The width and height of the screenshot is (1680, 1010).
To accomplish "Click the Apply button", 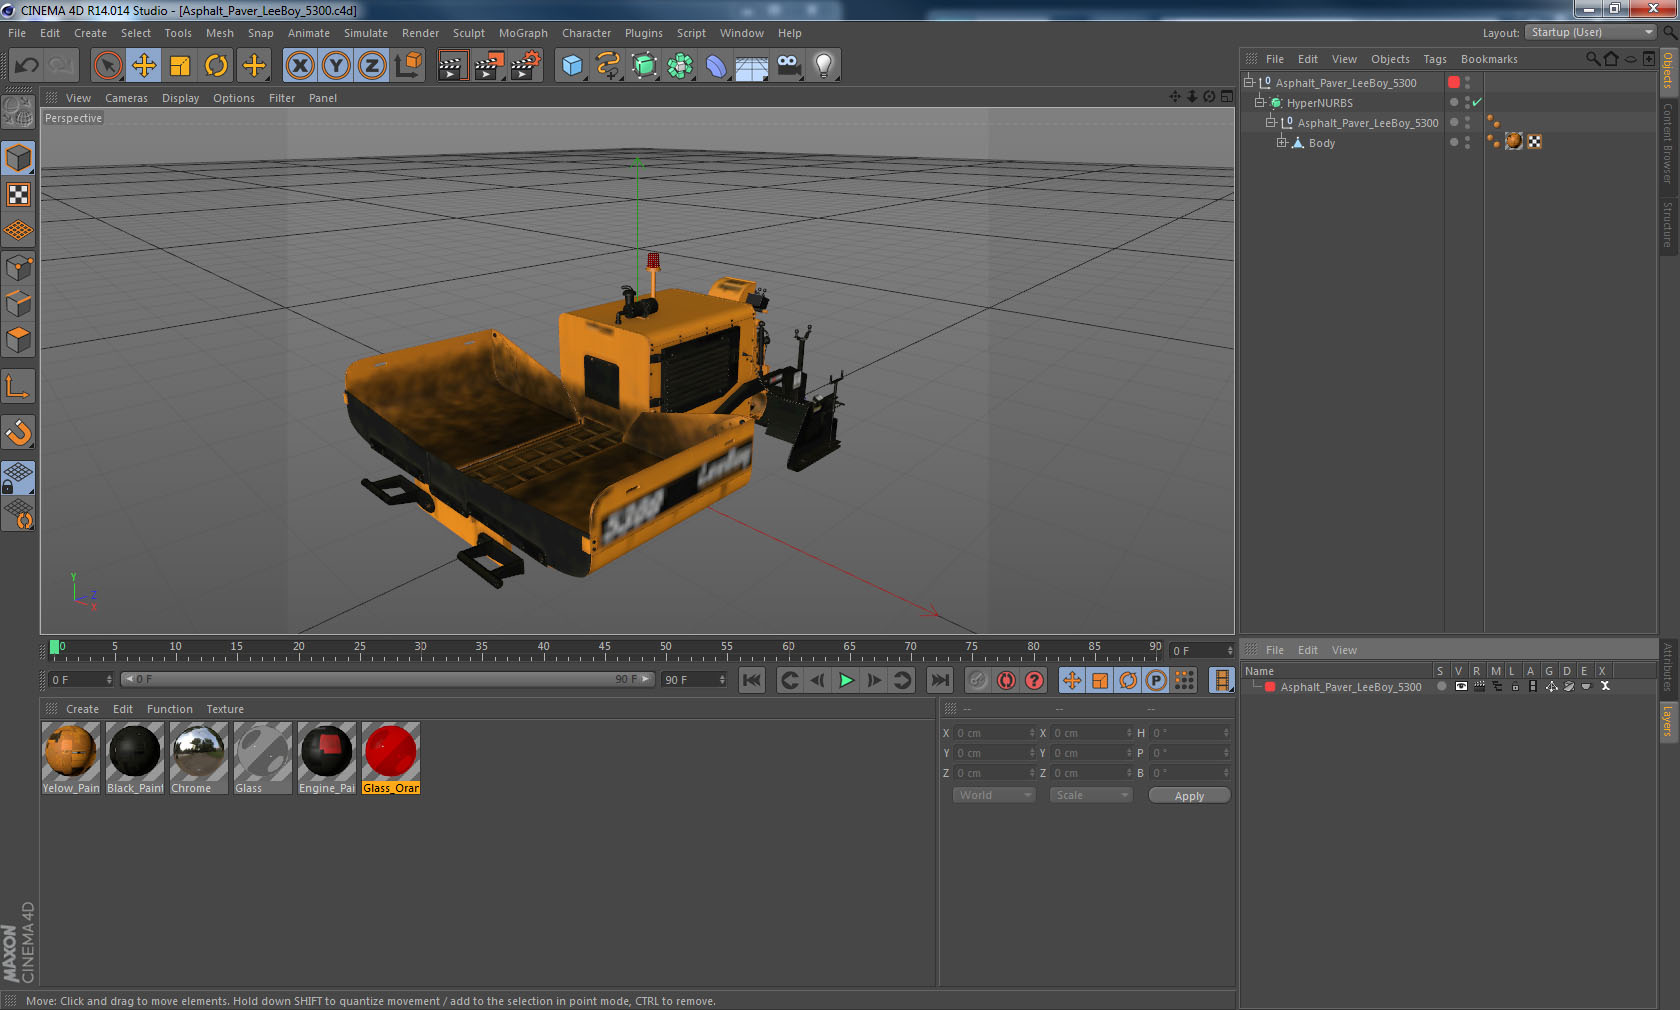I will [x=1189, y=796].
